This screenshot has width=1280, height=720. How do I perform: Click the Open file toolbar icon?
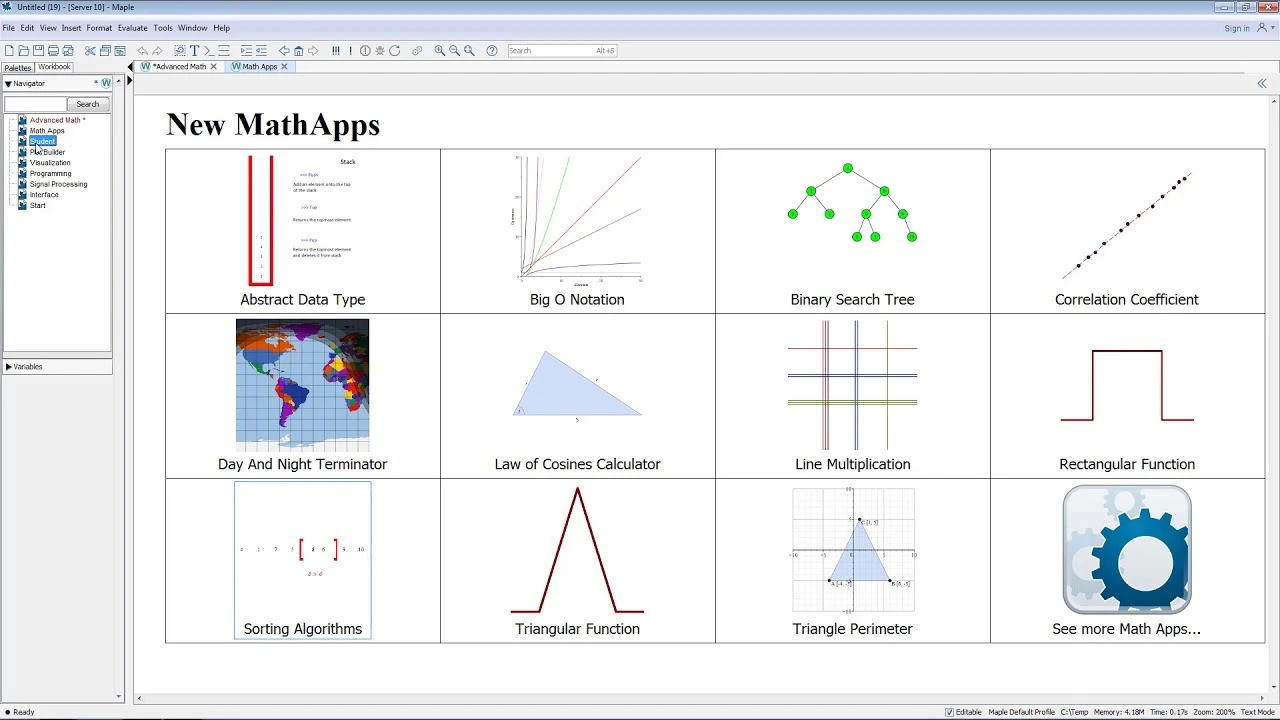click(x=23, y=50)
